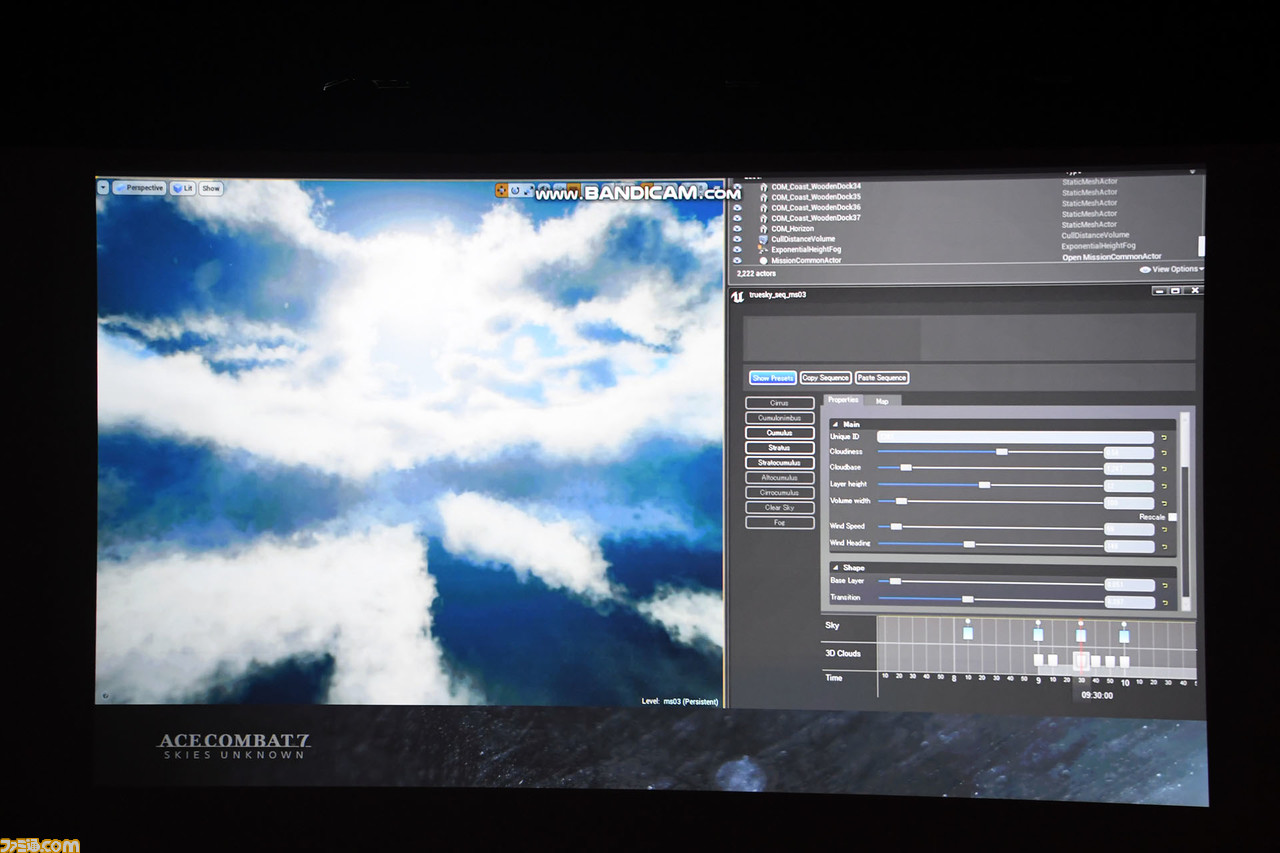Select the Sky keyframe at 09:30
The image size is (1280, 853).
1080,634
